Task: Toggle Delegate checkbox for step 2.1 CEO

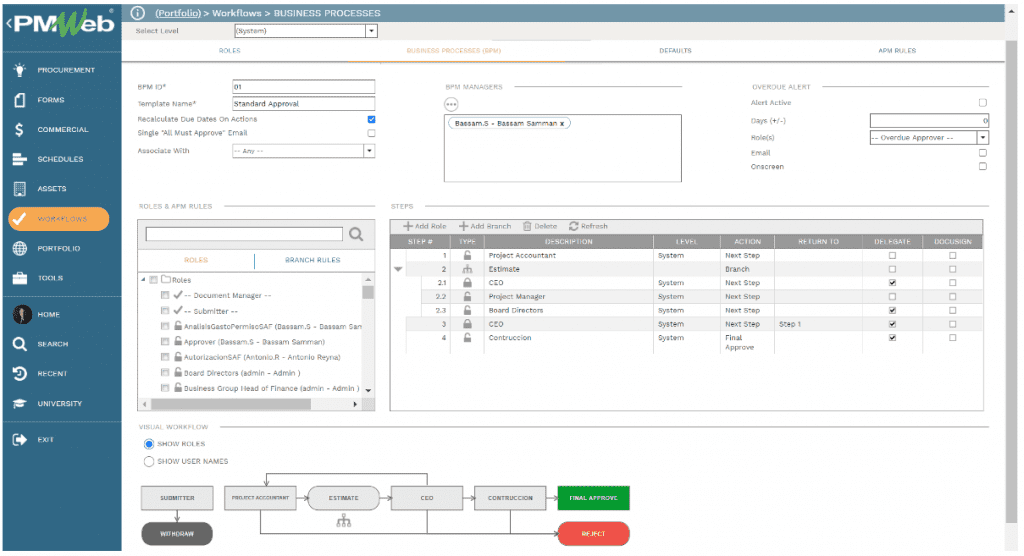Action: point(892,283)
